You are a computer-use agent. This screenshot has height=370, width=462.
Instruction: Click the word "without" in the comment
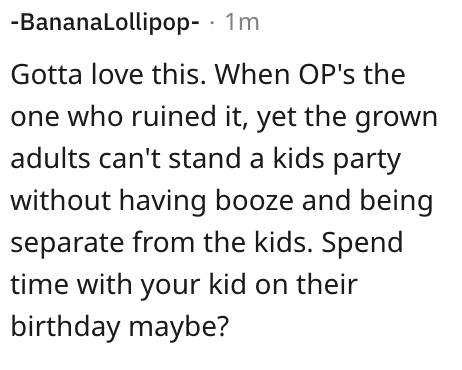pyautogui.click(x=61, y=200)
